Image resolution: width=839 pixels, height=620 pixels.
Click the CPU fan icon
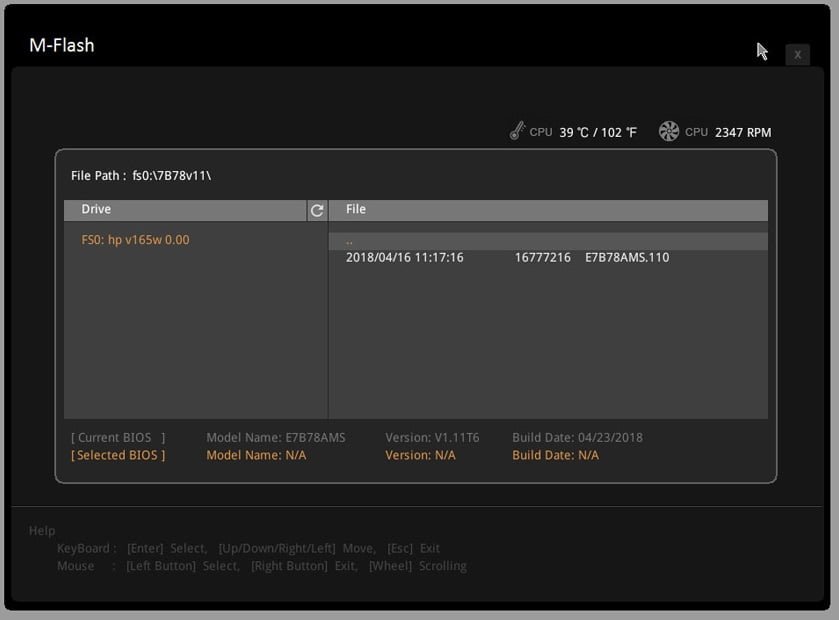point(669,131)
